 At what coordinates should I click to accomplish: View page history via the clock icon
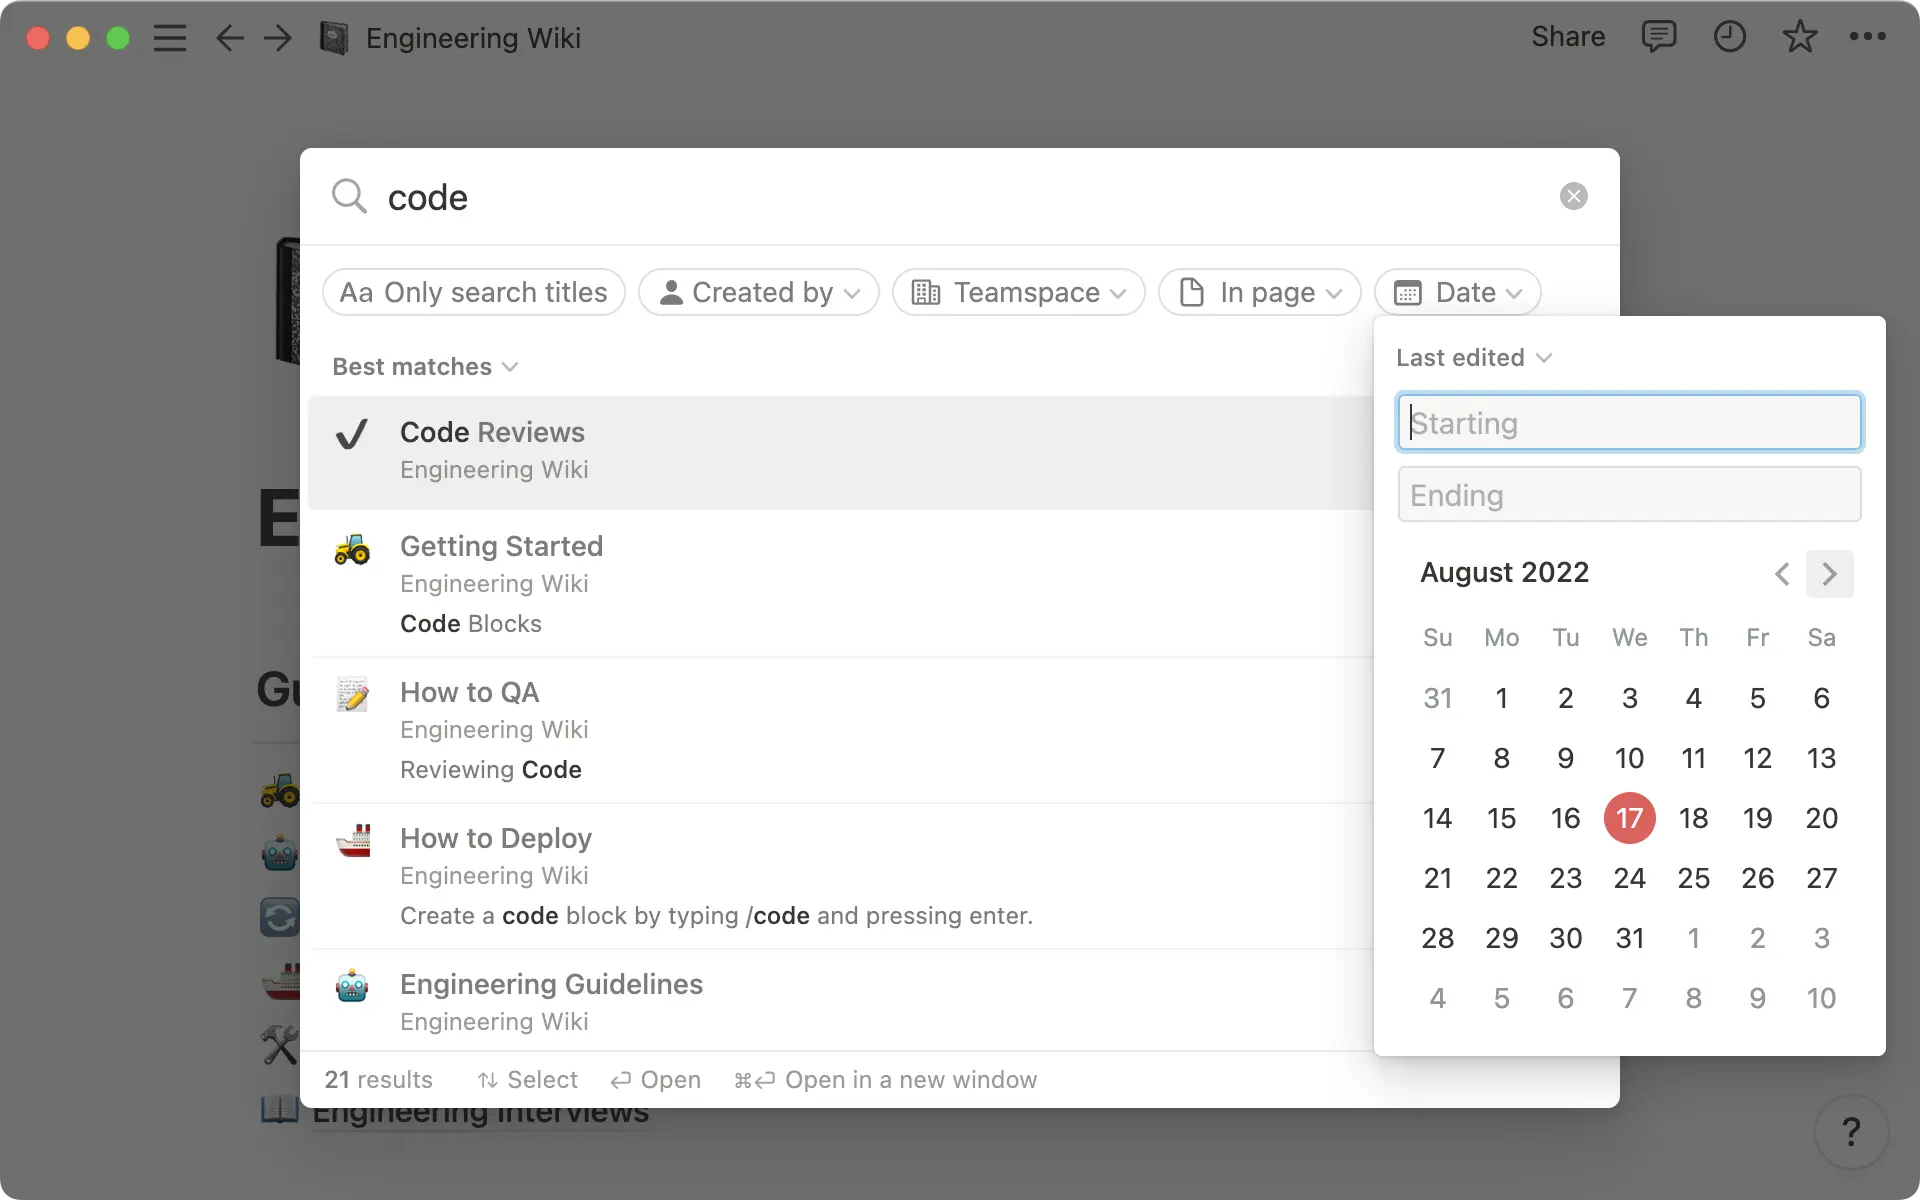click(x=1730, y=37)
